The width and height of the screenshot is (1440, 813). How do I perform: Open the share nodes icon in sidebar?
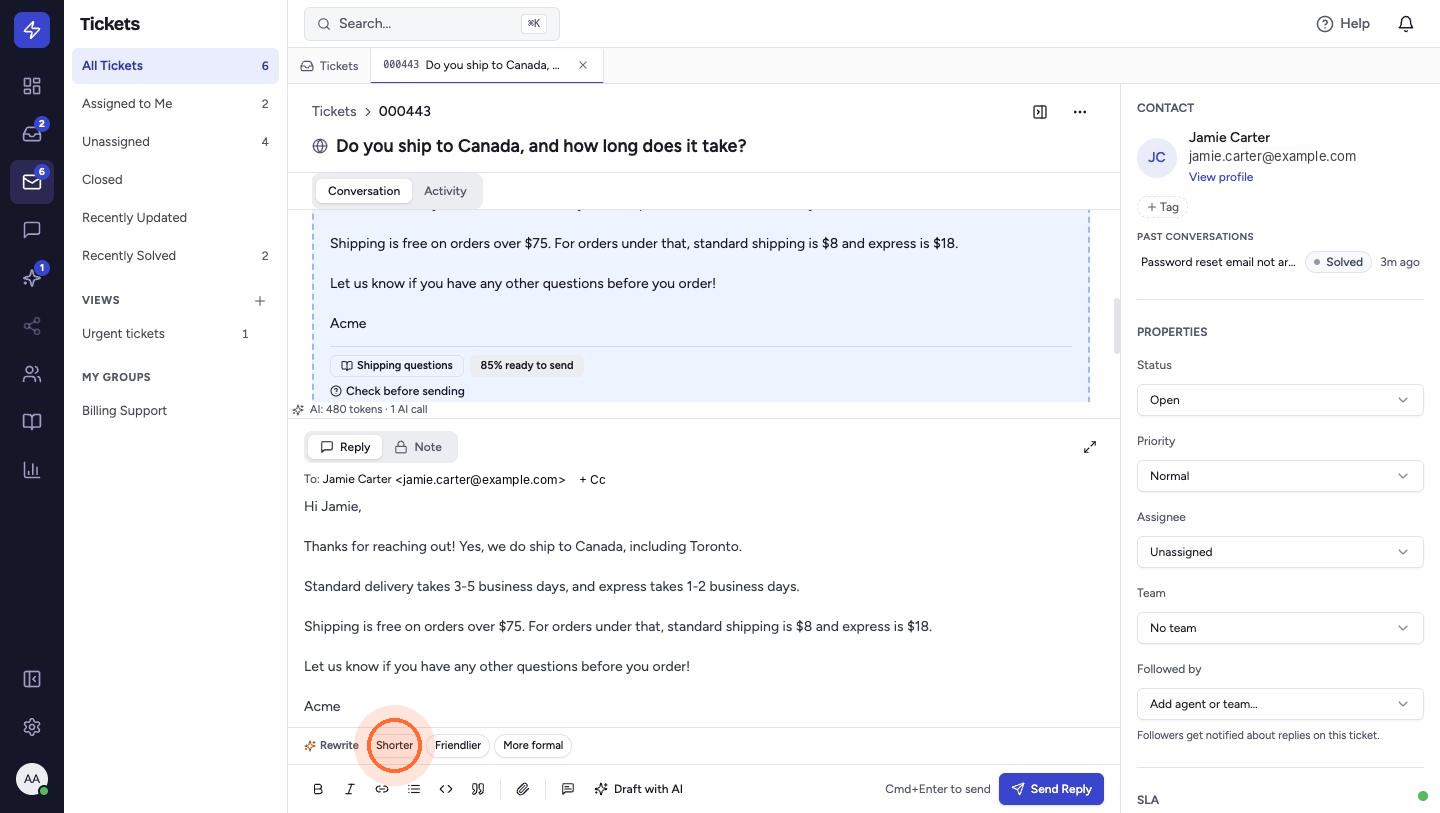pyautogui.click(x=32, y=326)
